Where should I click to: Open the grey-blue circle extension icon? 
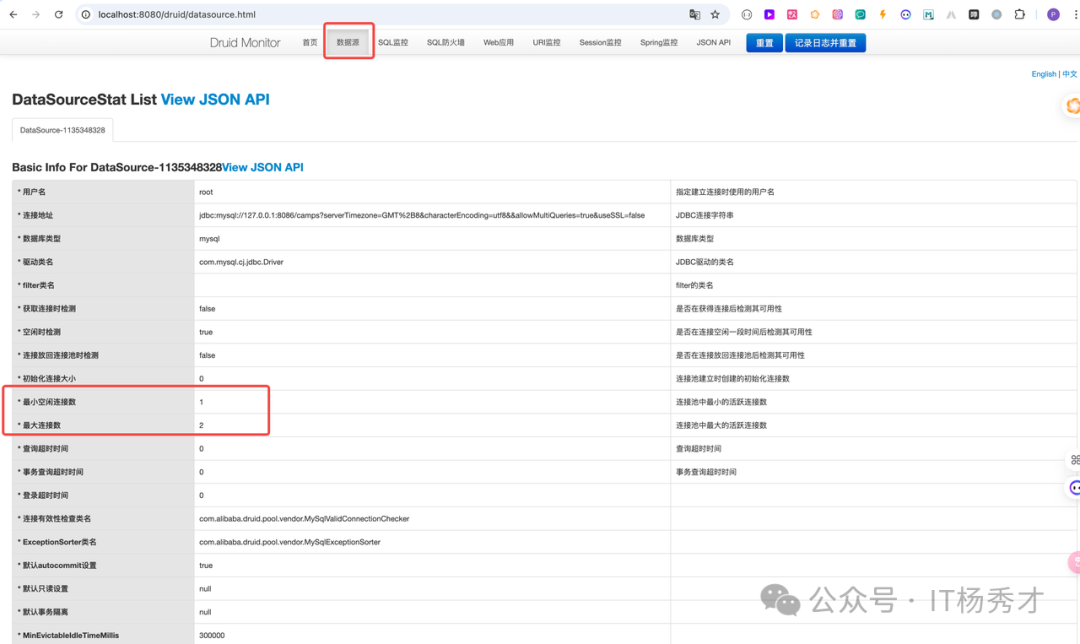point(997,14)
